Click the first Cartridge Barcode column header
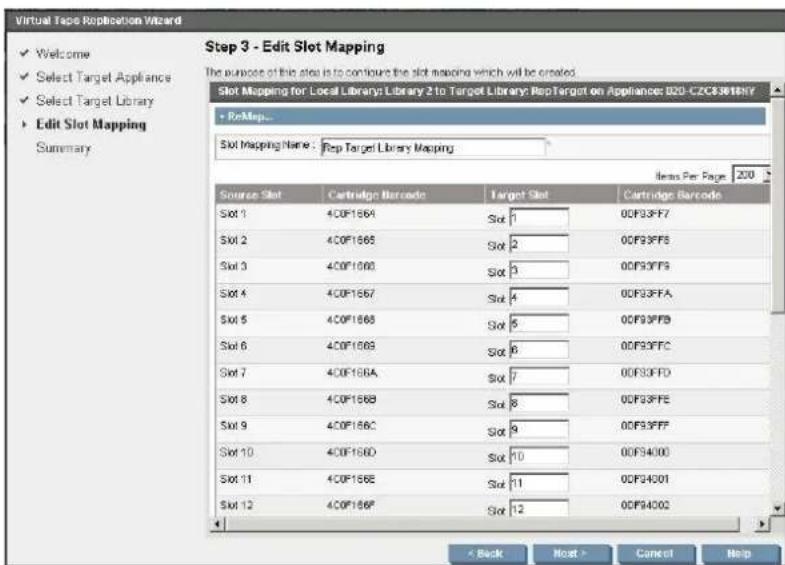 pyautogui.click(x=404, y=194)
